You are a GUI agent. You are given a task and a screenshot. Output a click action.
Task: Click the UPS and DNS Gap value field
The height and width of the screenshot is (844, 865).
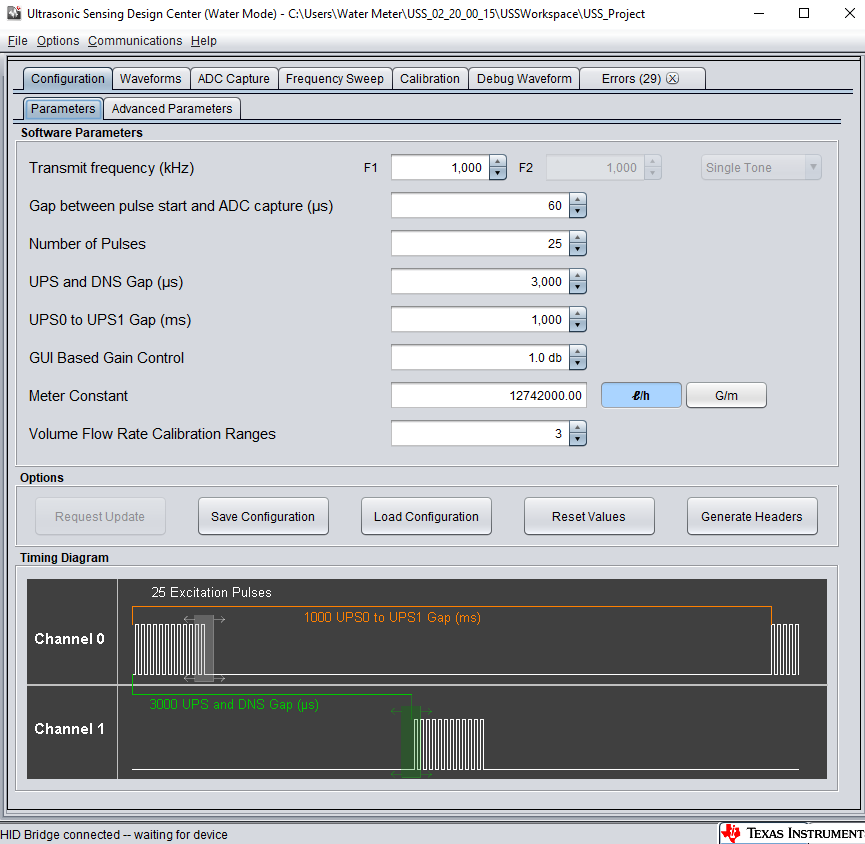pyautogui.click(x=480, y=282)
